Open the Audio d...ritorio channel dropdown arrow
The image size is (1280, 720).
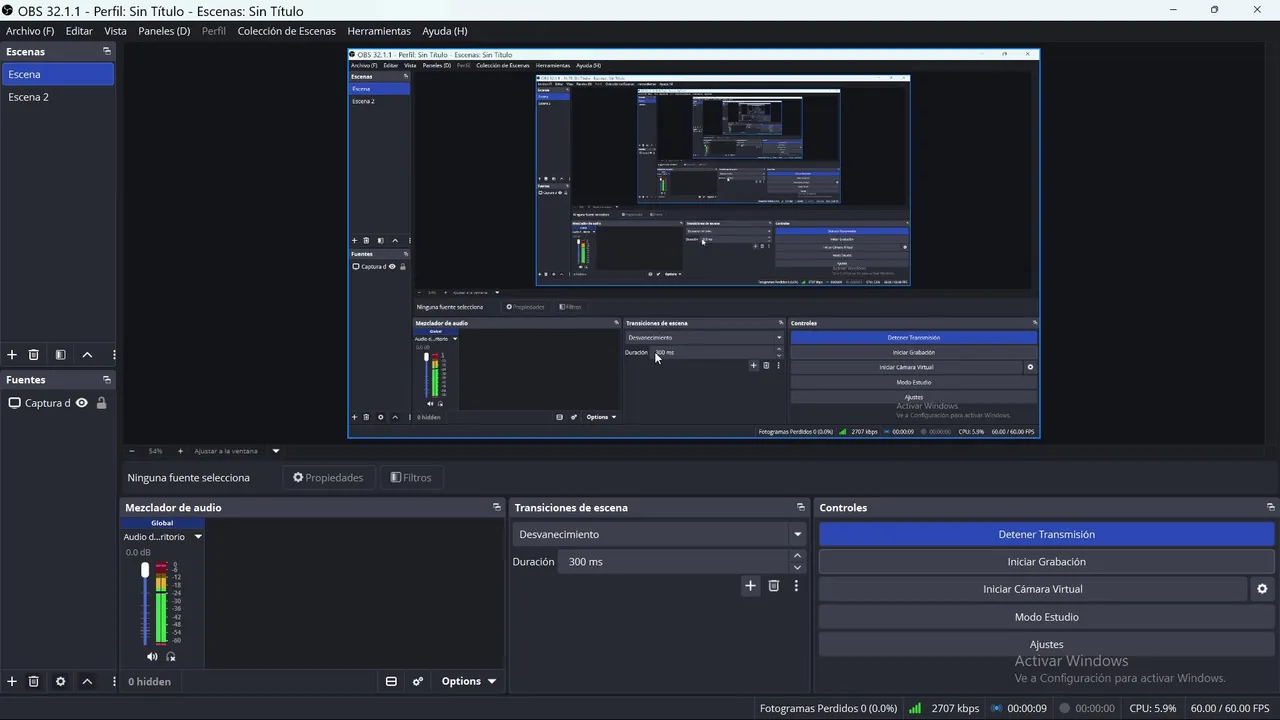point(197,537)
